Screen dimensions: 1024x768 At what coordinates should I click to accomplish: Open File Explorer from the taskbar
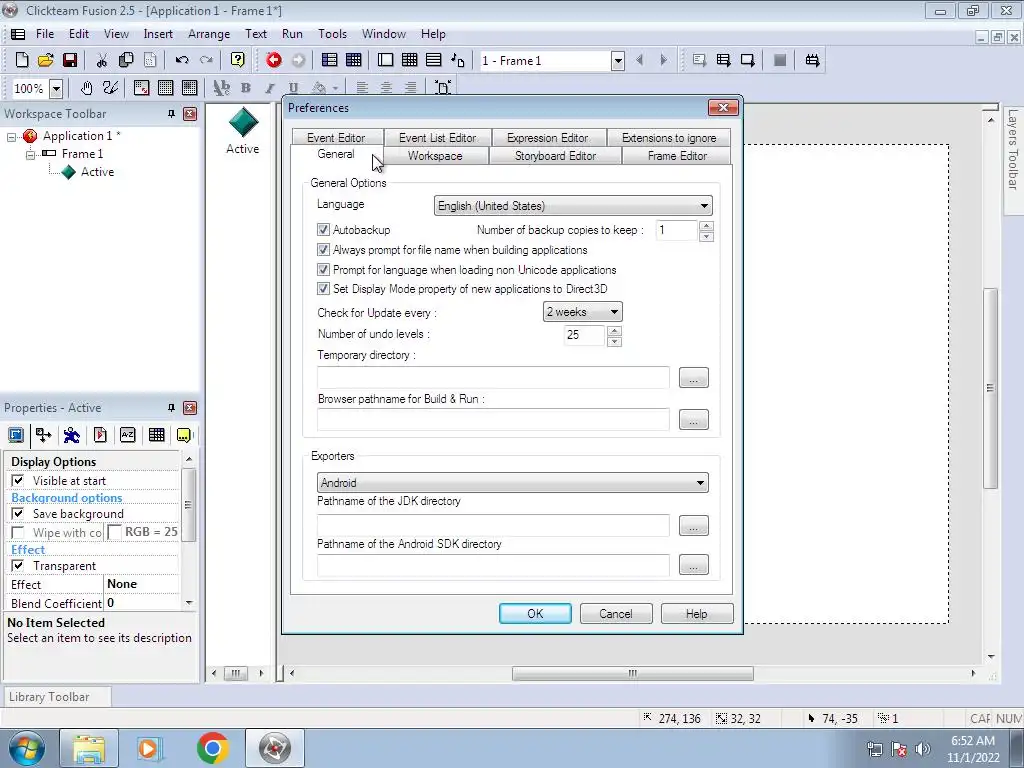point(89,748)
